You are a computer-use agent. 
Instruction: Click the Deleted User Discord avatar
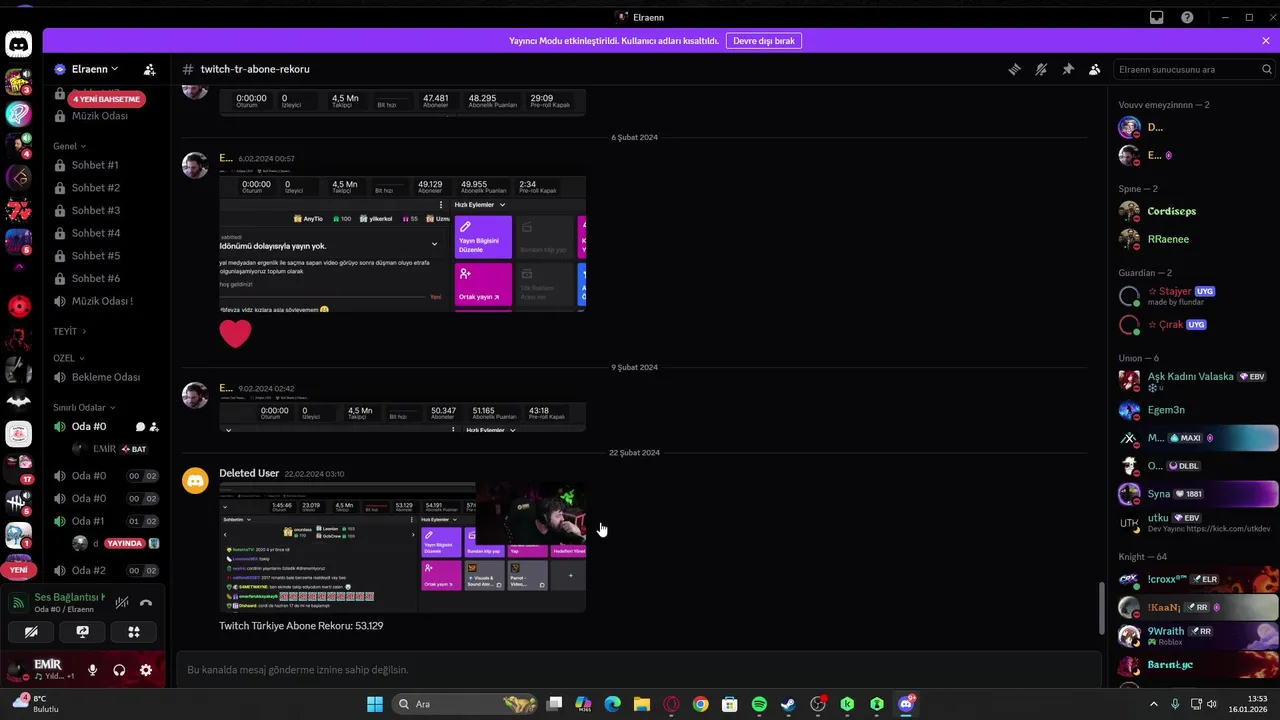195,481
